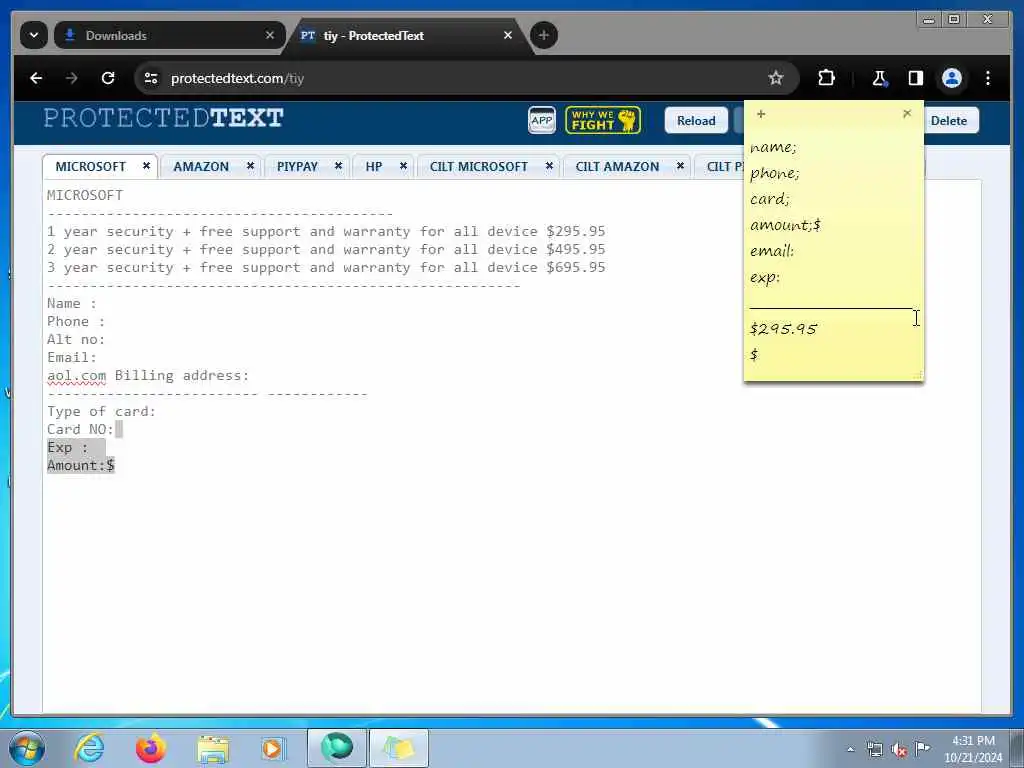Click the ProtectedText logo
Viewport: 1024px width, 768px height.
[163, 118]
